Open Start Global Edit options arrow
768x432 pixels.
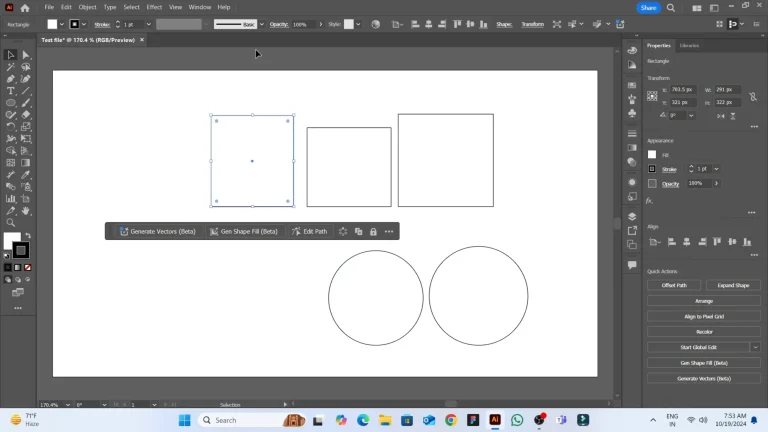pyautogui.click(x=755, y=347)
